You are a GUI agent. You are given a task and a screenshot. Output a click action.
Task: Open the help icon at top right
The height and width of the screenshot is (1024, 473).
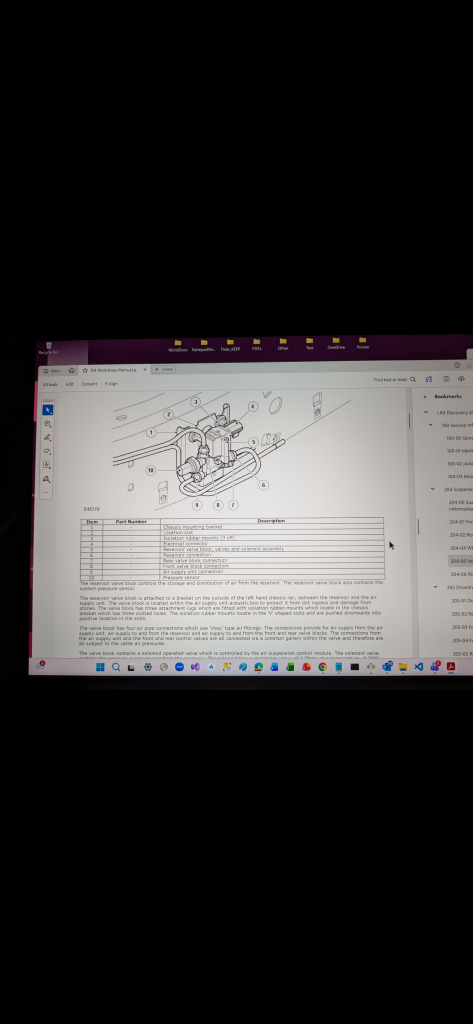point(457,365)
